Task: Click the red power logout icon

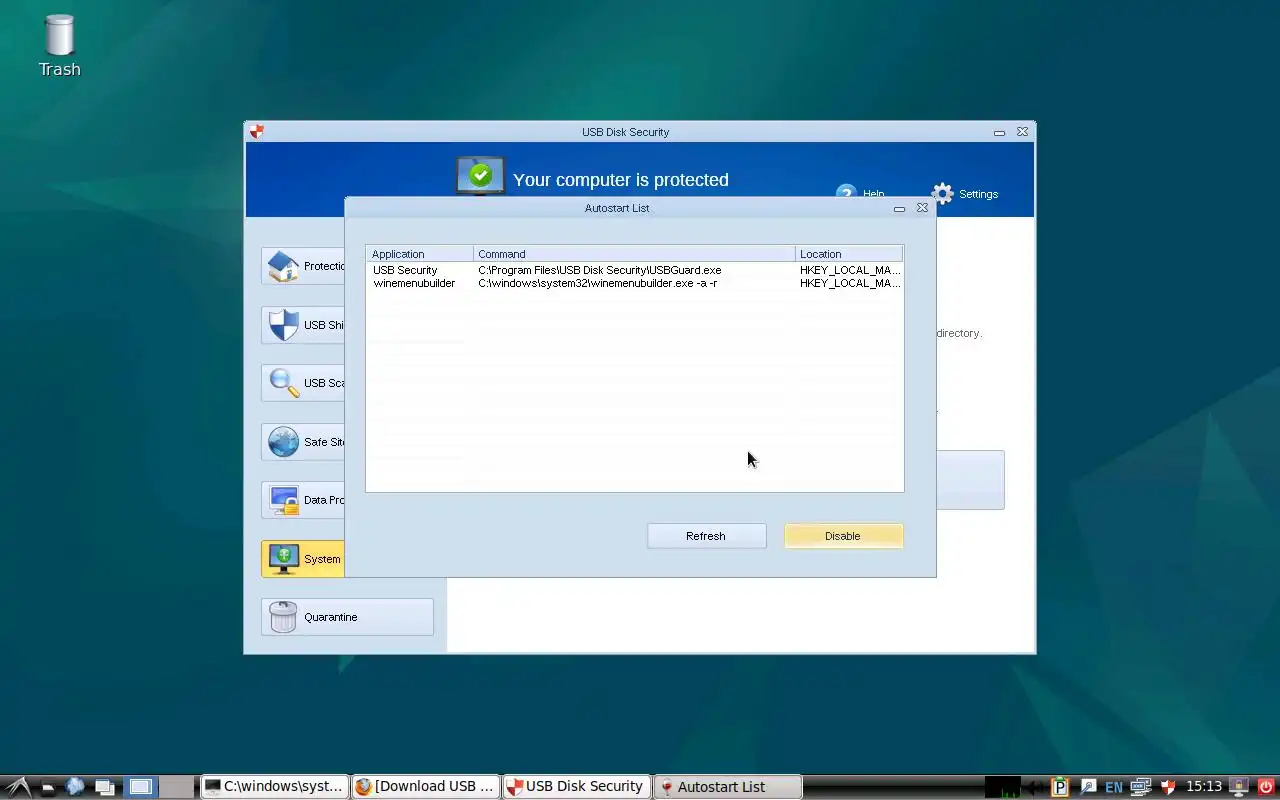Action: [1266, 787]
